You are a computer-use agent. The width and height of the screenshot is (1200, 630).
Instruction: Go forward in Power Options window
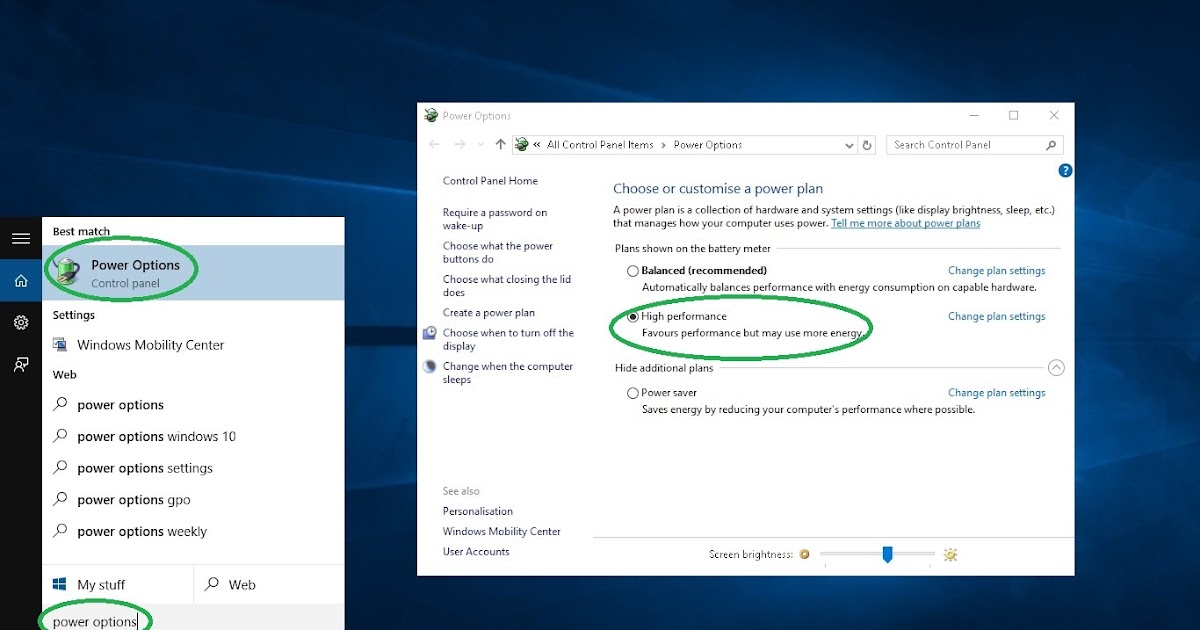(459, 145)
